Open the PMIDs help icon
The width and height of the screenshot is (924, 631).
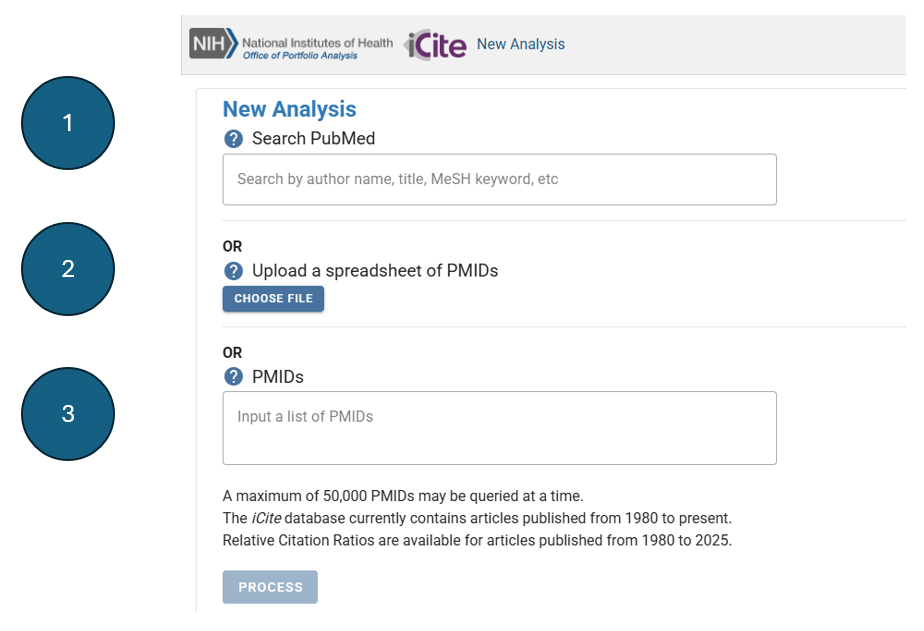point(232,377)
